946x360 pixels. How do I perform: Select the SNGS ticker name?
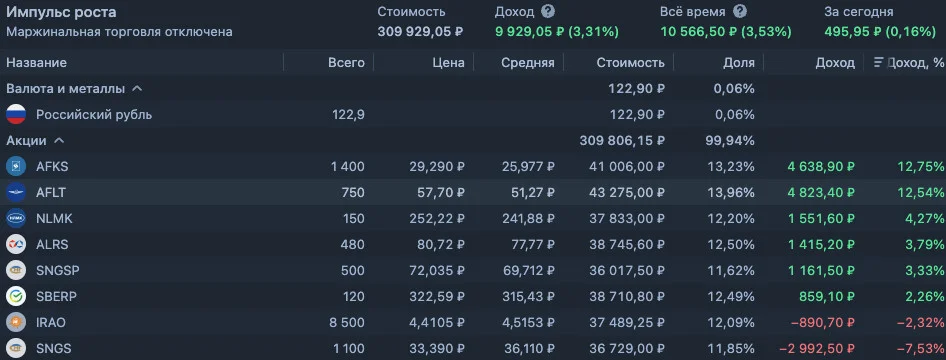point(54,349)
